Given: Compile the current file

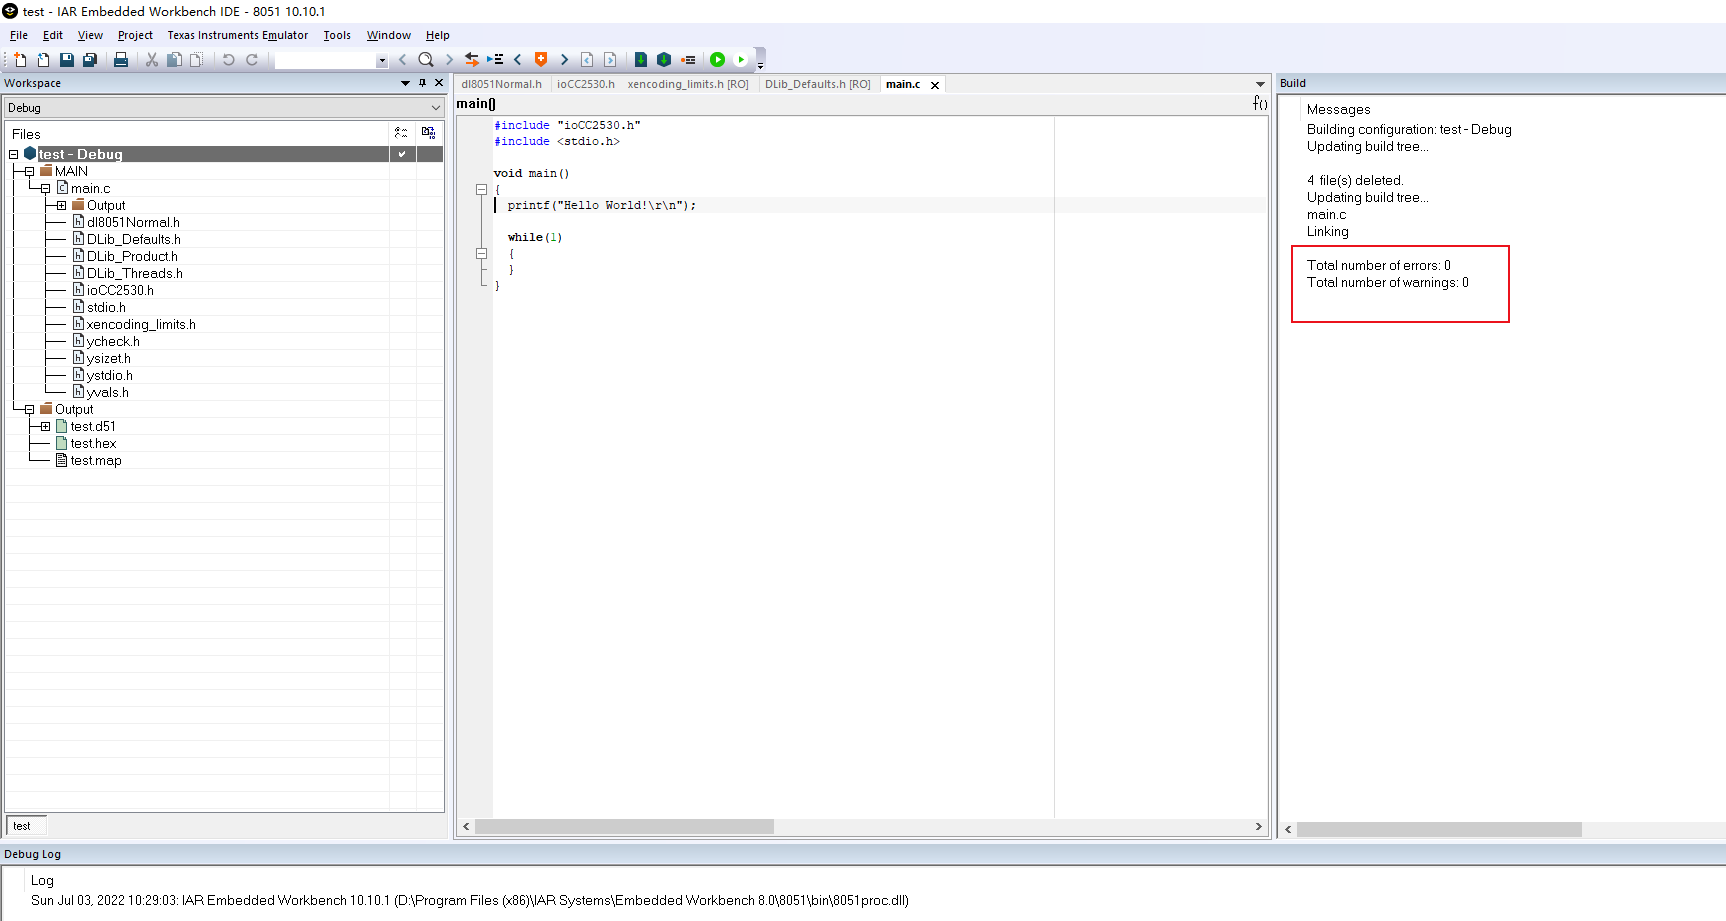Looking at the screenshot, I should click(x=641, y=60).
